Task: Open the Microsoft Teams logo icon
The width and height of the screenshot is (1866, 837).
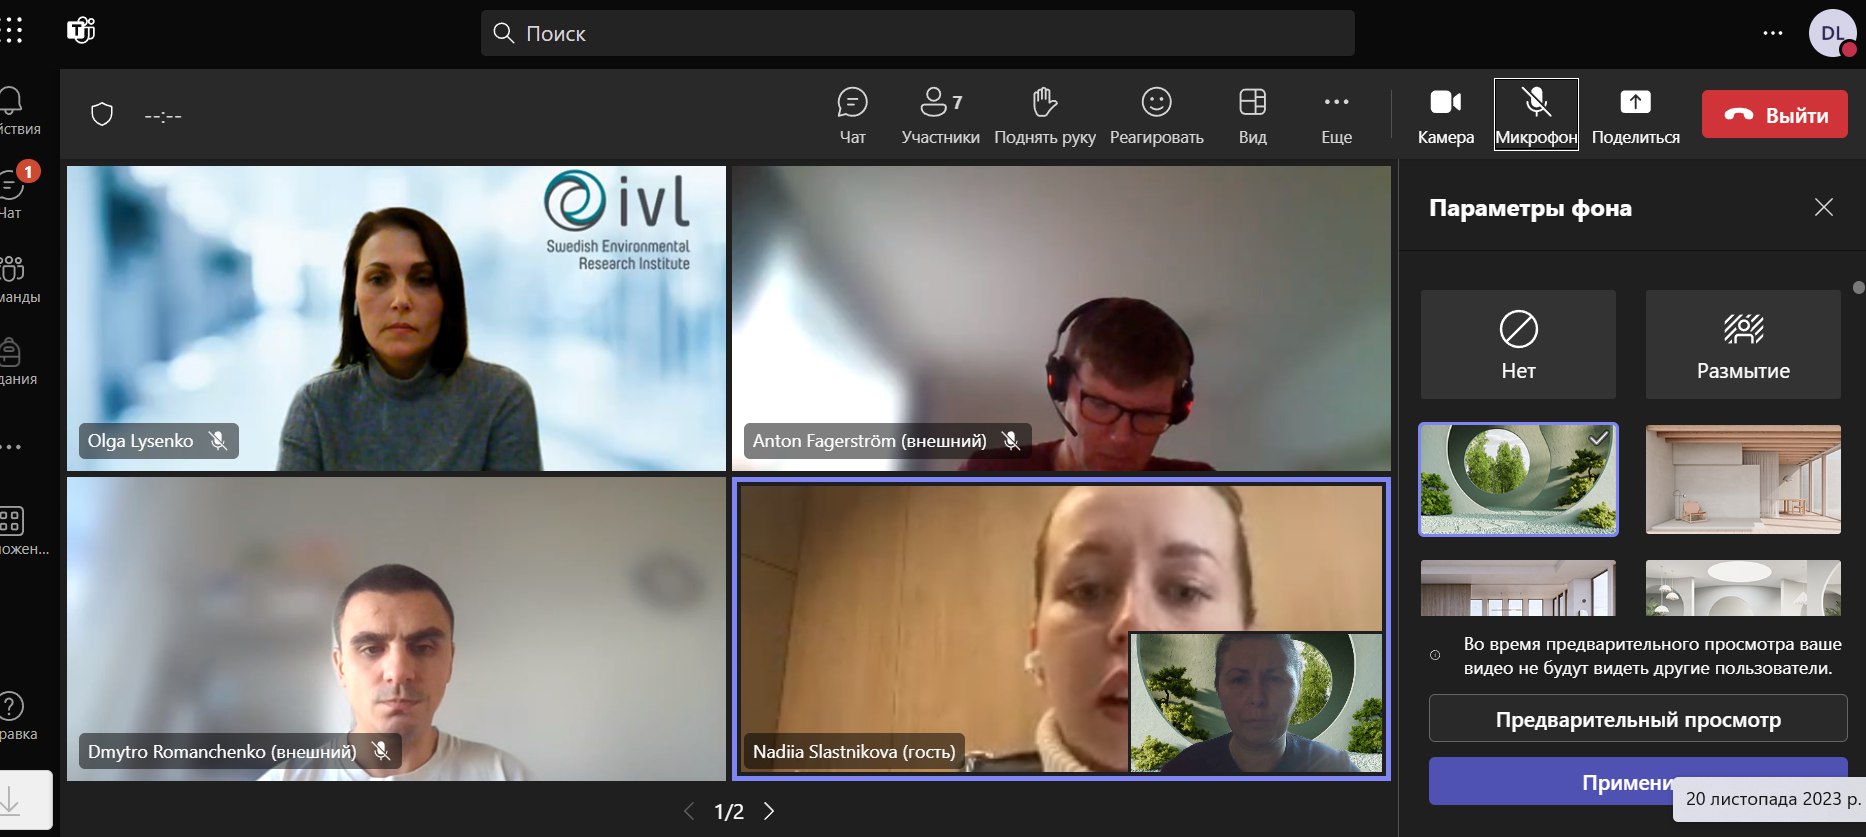Action: pos(81,31)
